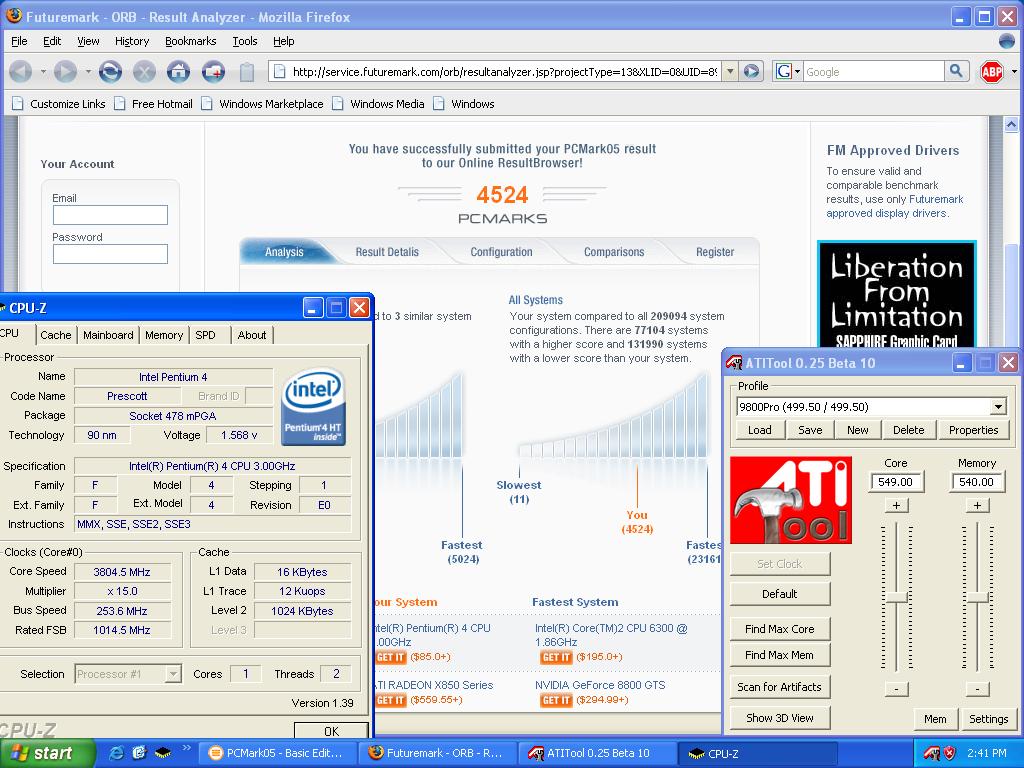This screenshot has width=1024, height=768.
Task: Open the CPU-Z SPD tab
Action: pyautogui.click(x=205, y=335)
